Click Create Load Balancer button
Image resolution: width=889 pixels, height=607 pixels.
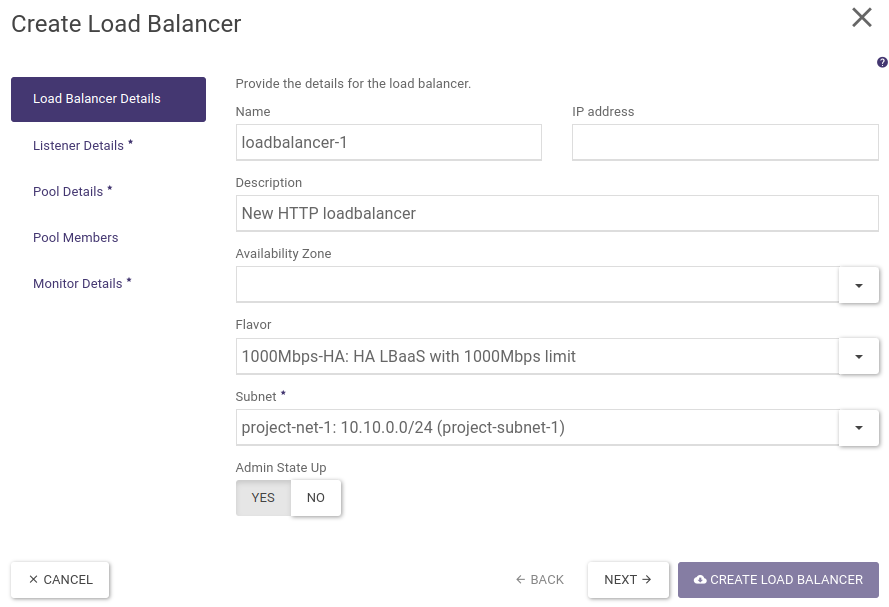[x=778, y=580]
